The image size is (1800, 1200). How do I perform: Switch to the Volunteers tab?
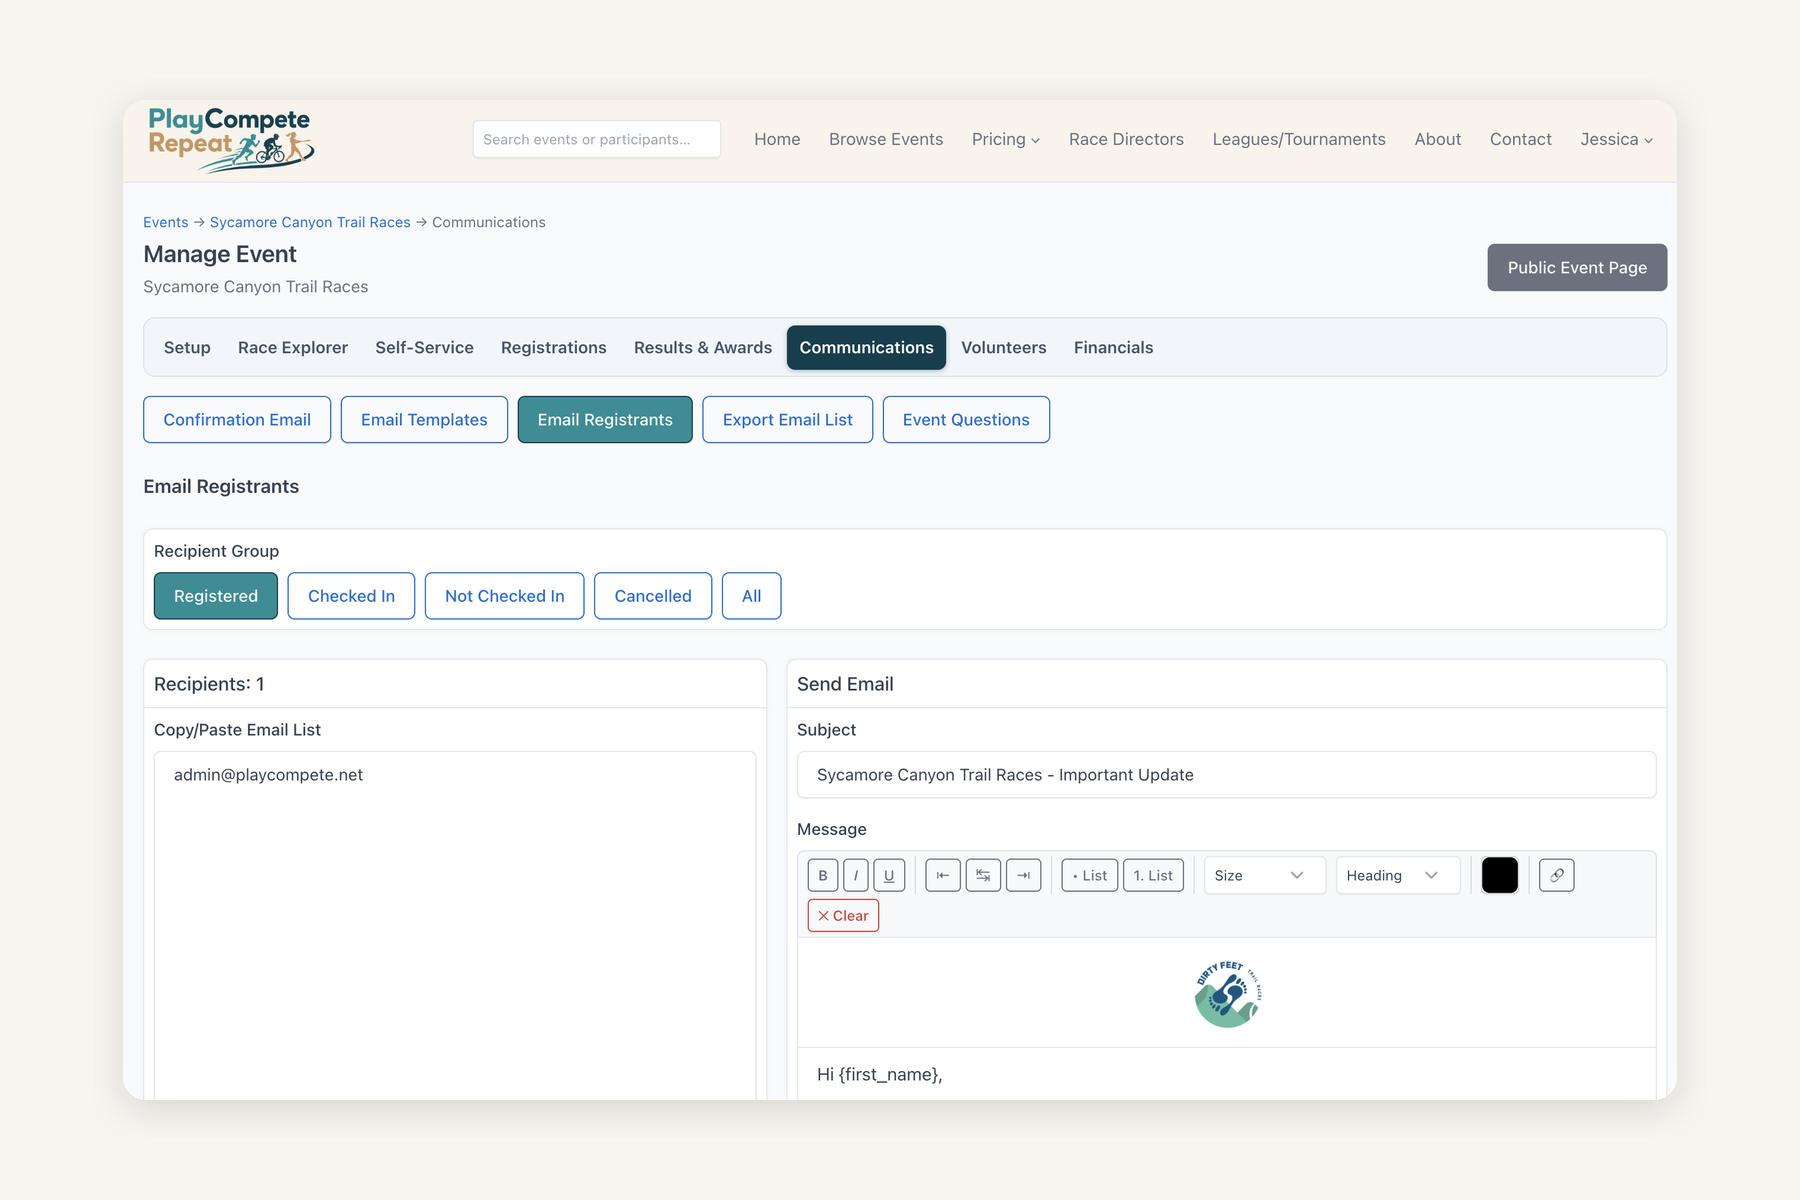(x=1003, y=347)
